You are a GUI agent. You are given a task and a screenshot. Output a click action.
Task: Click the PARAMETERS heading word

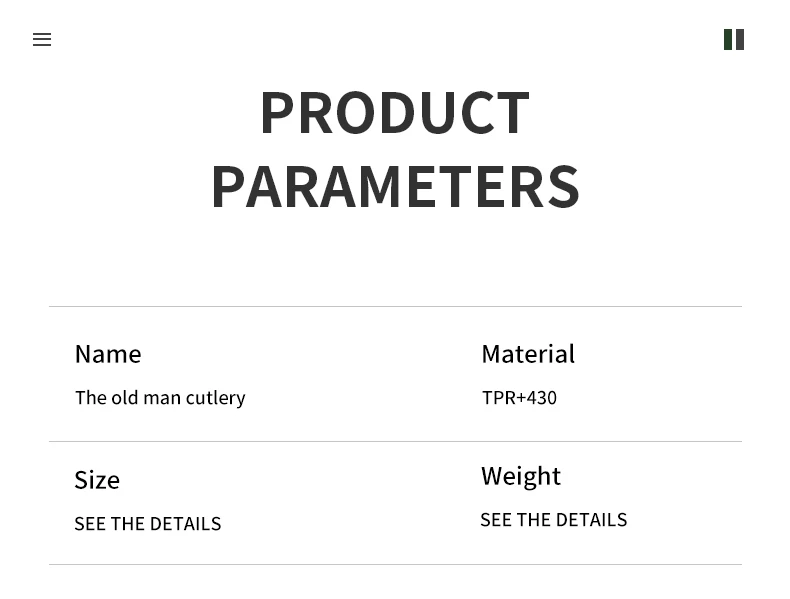click(x=394, y=187)
